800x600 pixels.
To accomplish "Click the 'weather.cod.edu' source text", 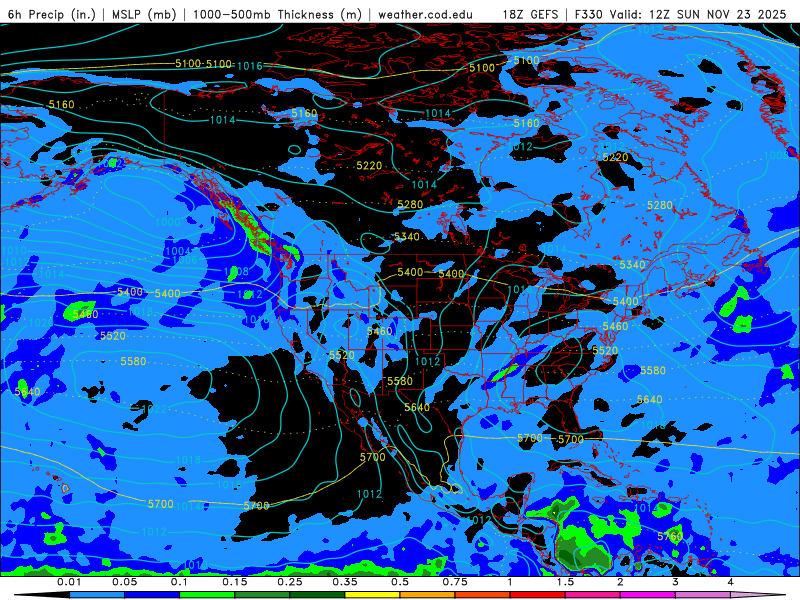I will [x=425, y=14].
